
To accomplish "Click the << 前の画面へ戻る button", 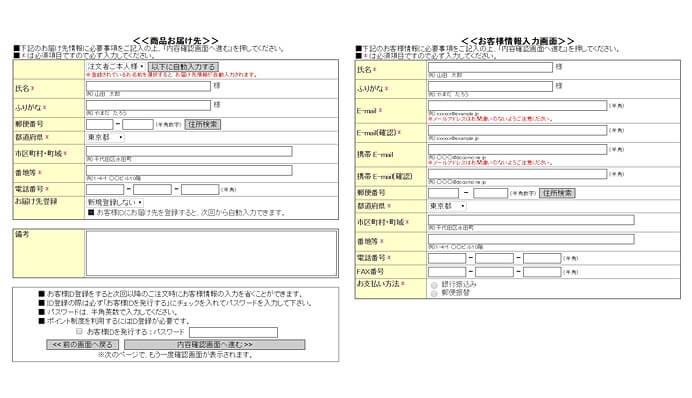I will 83,345.
